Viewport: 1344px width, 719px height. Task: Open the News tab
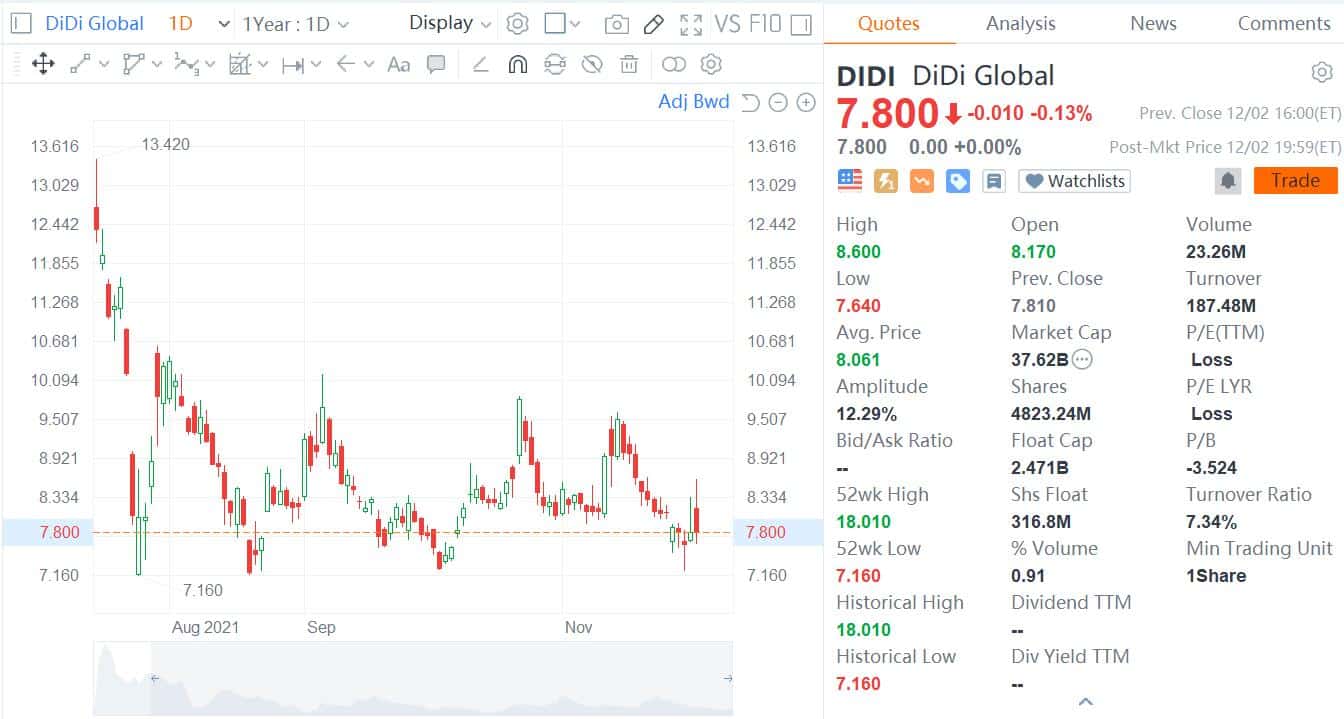(x=1152, y=22)
